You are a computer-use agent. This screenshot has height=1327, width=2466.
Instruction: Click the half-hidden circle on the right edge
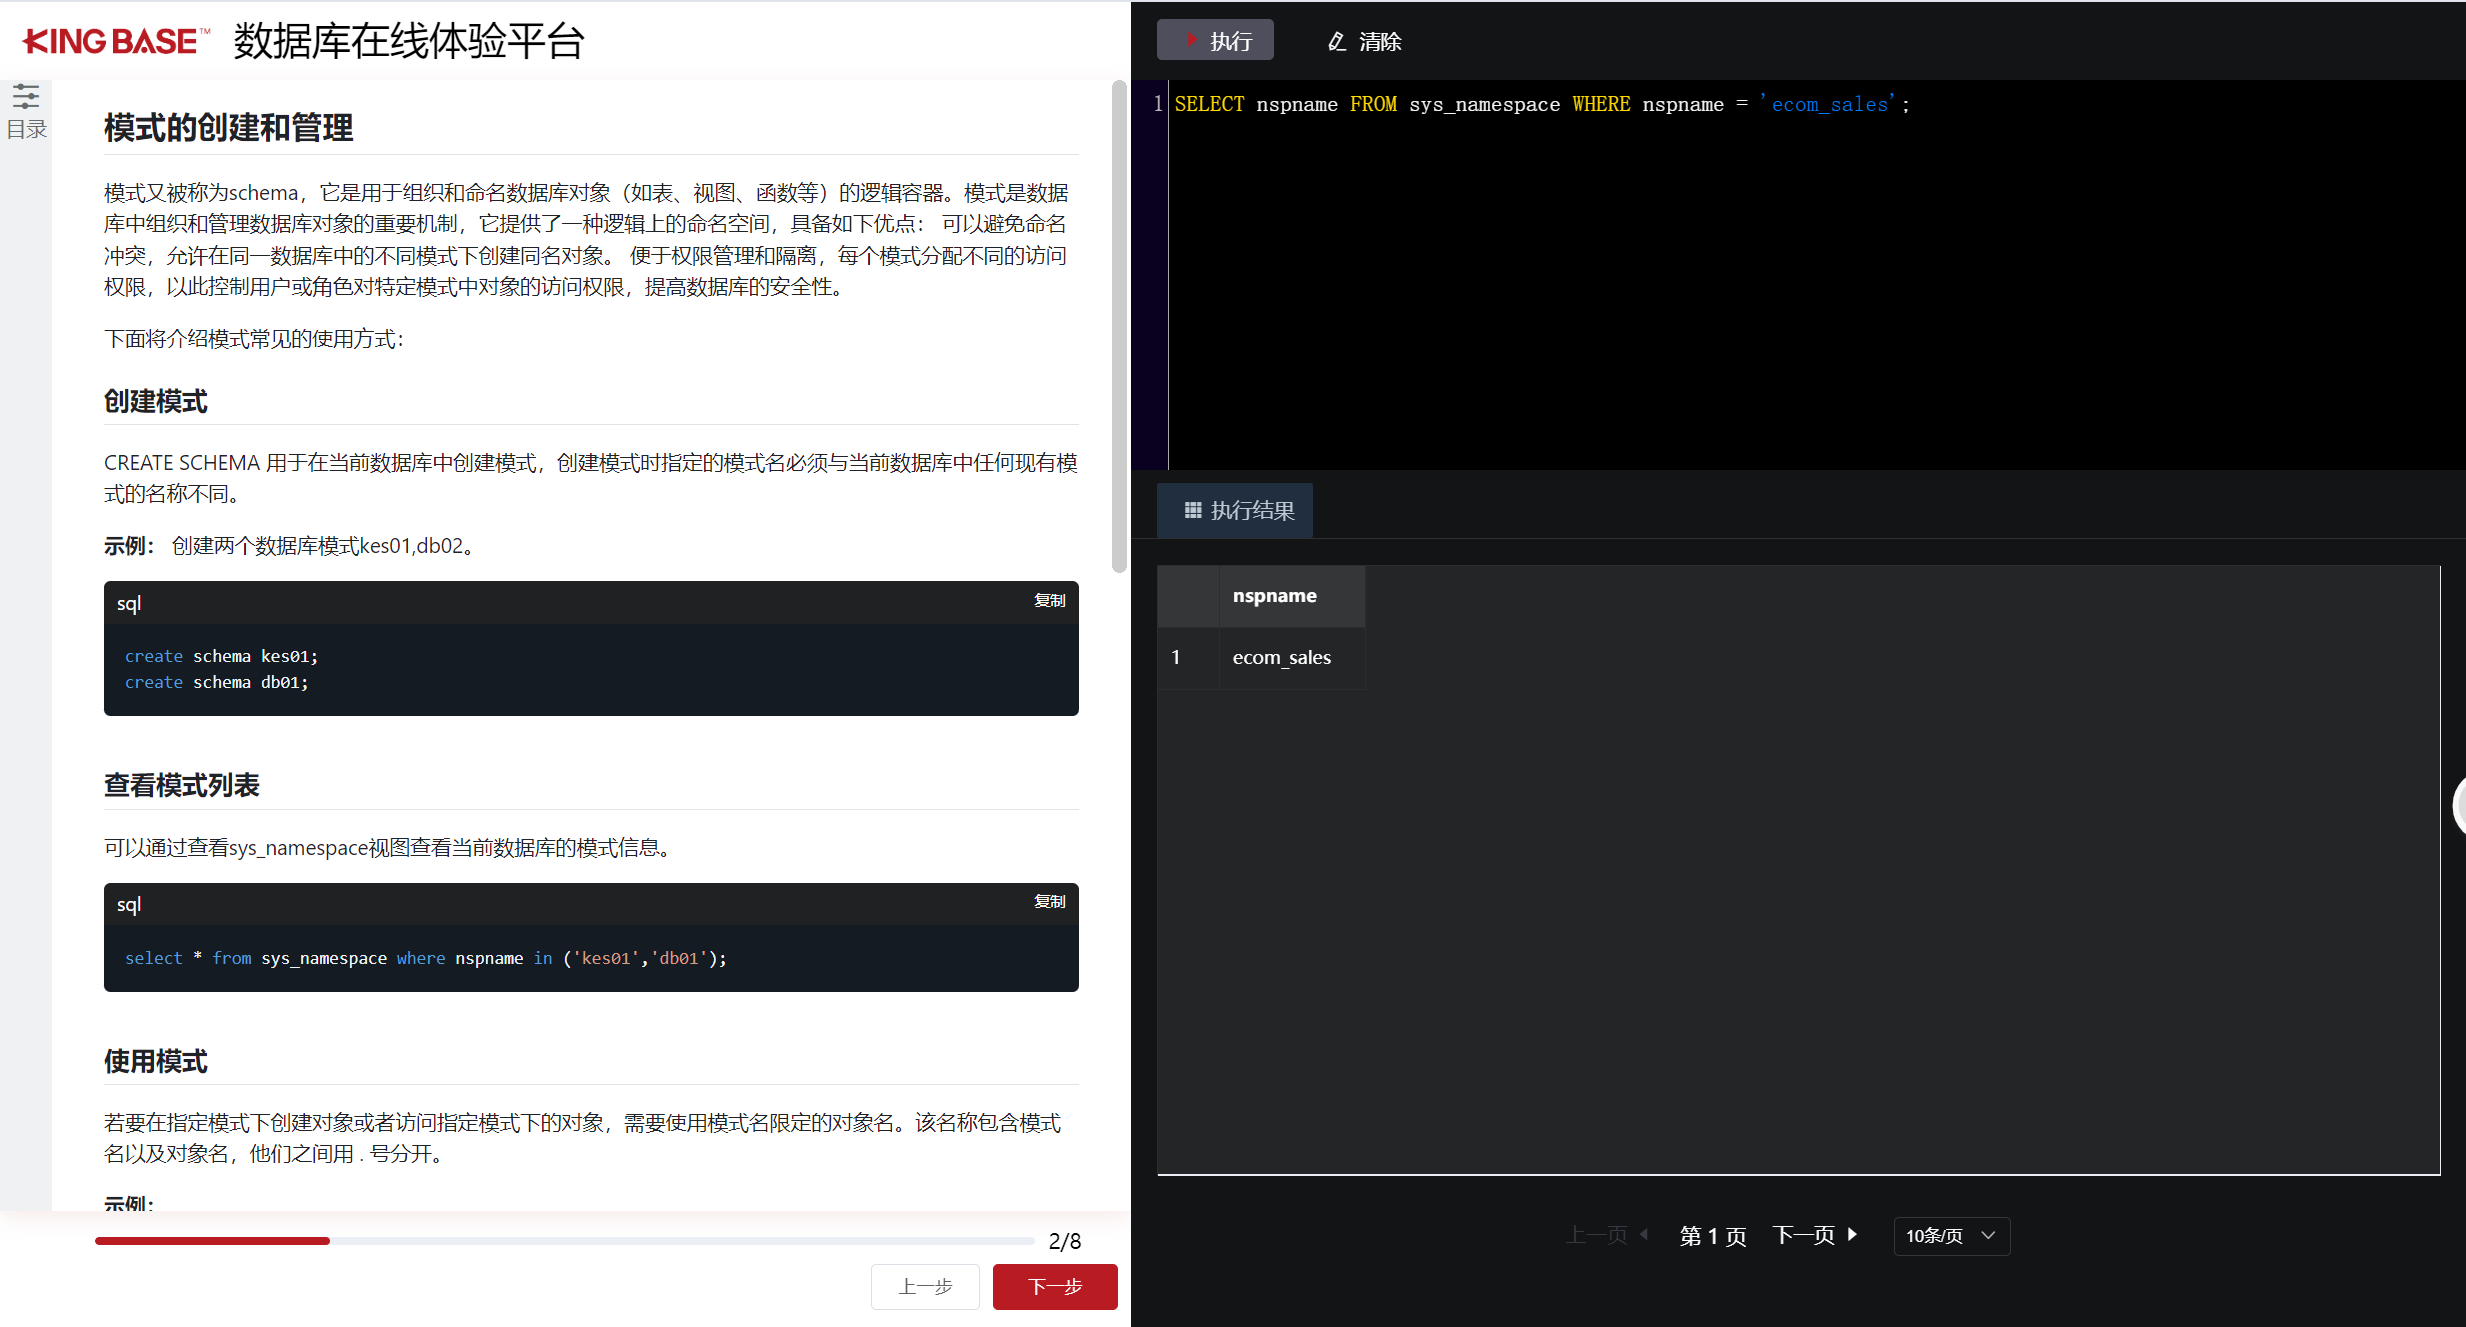[2459, 805]
